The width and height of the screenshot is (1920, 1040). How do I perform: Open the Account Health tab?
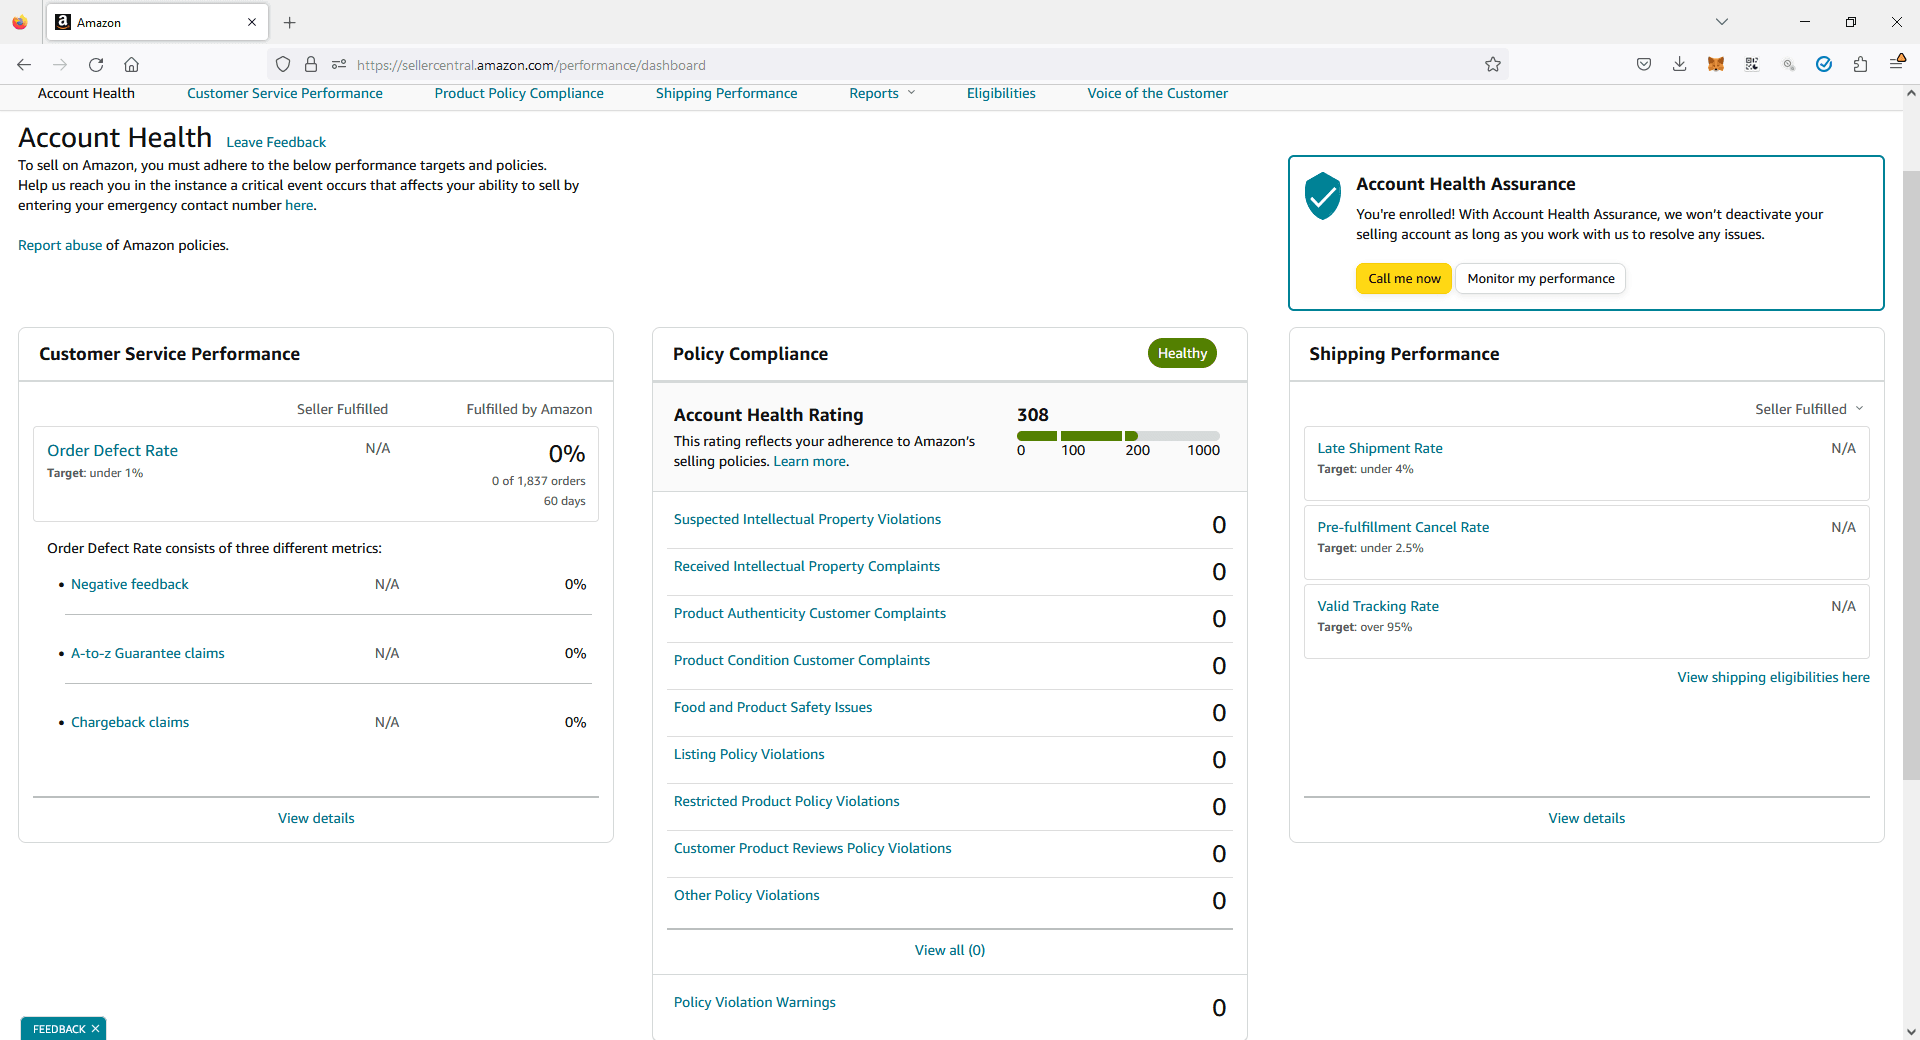click(x=86, y=93)
